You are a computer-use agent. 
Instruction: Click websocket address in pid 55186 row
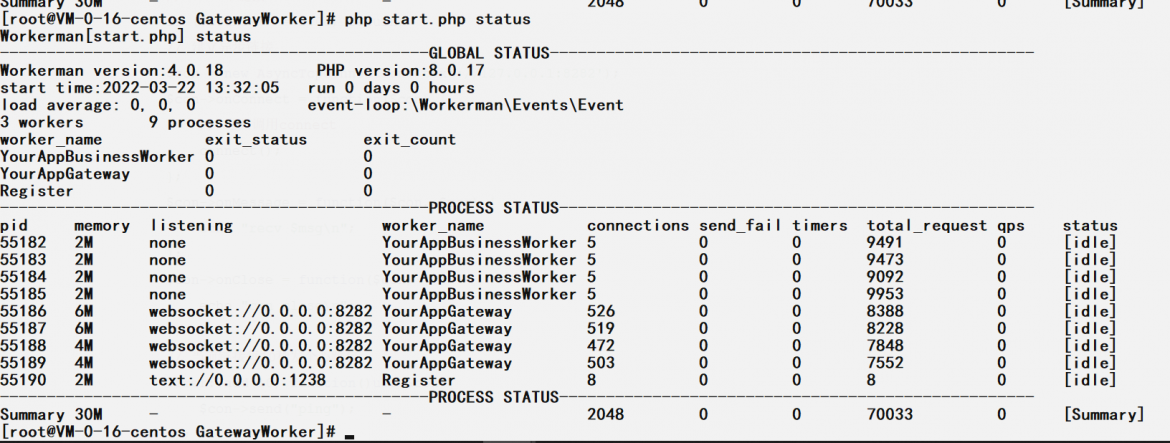pyautogui.click(x=260, y=311)
